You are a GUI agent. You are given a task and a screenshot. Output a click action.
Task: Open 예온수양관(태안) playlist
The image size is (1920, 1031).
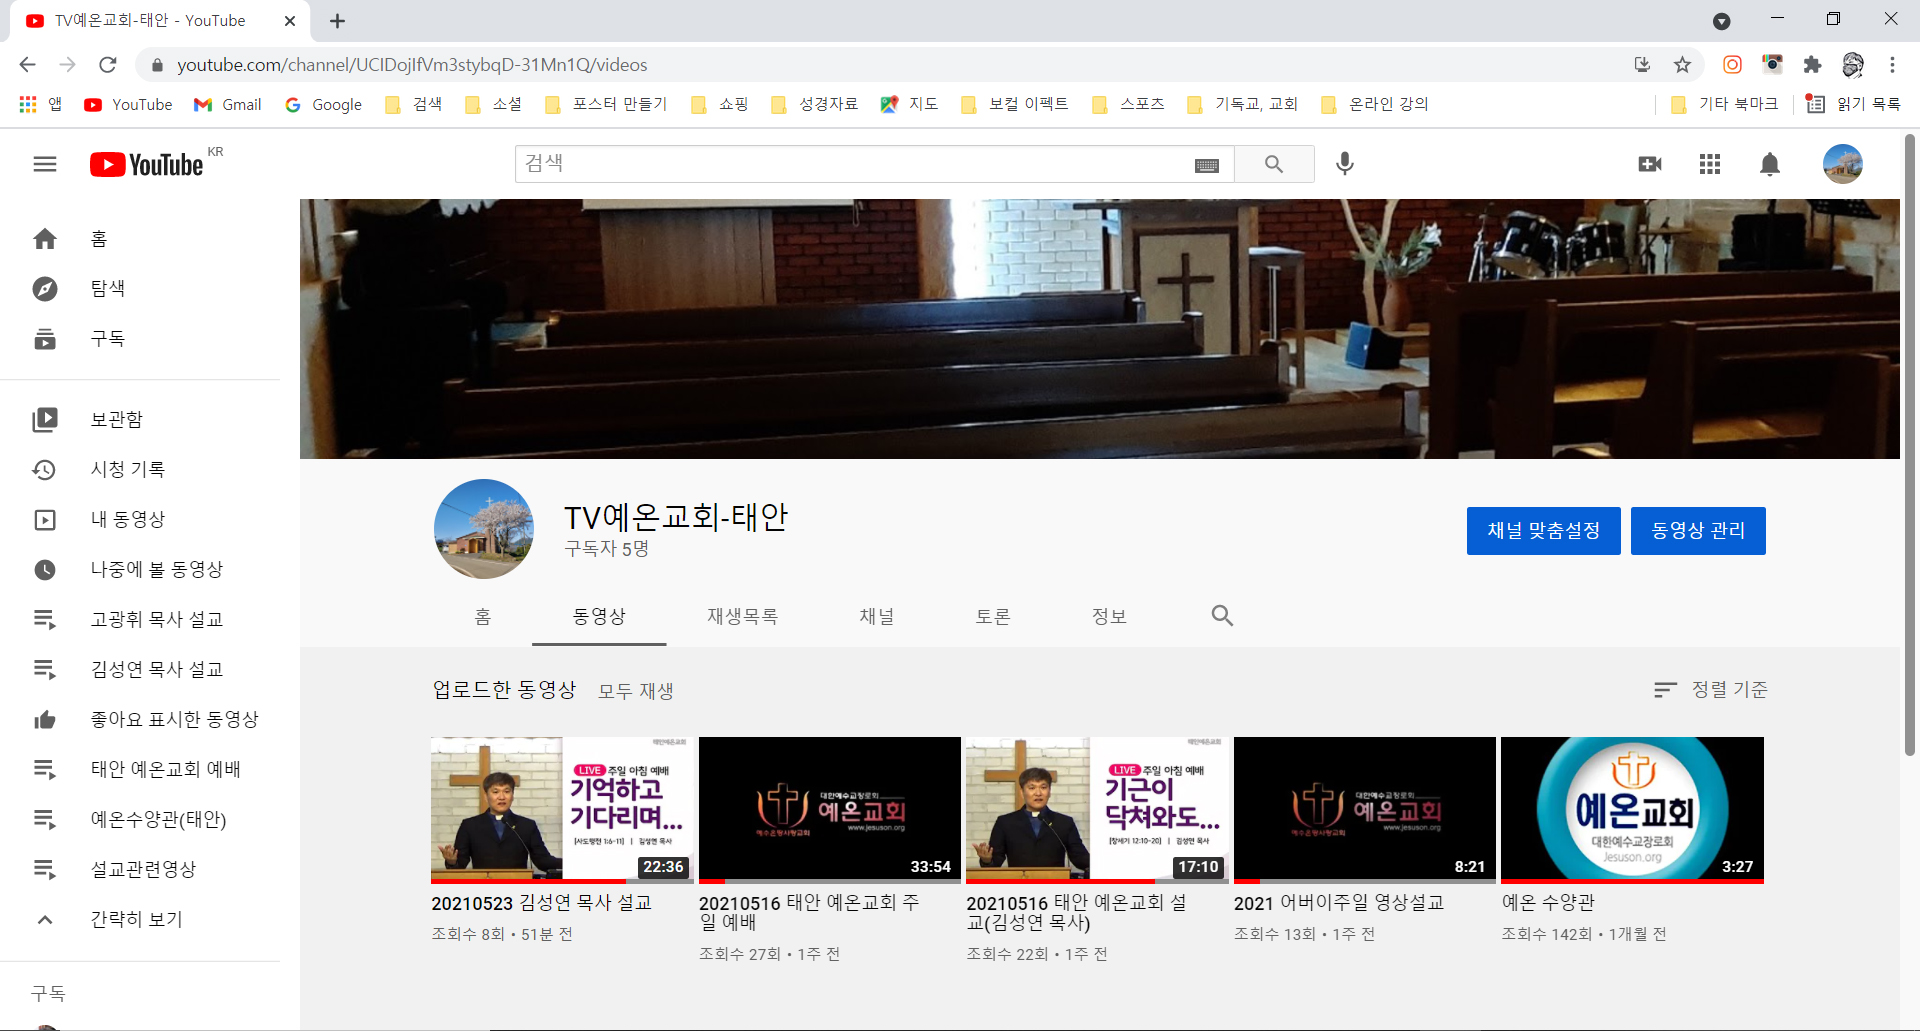pos(140,820)
